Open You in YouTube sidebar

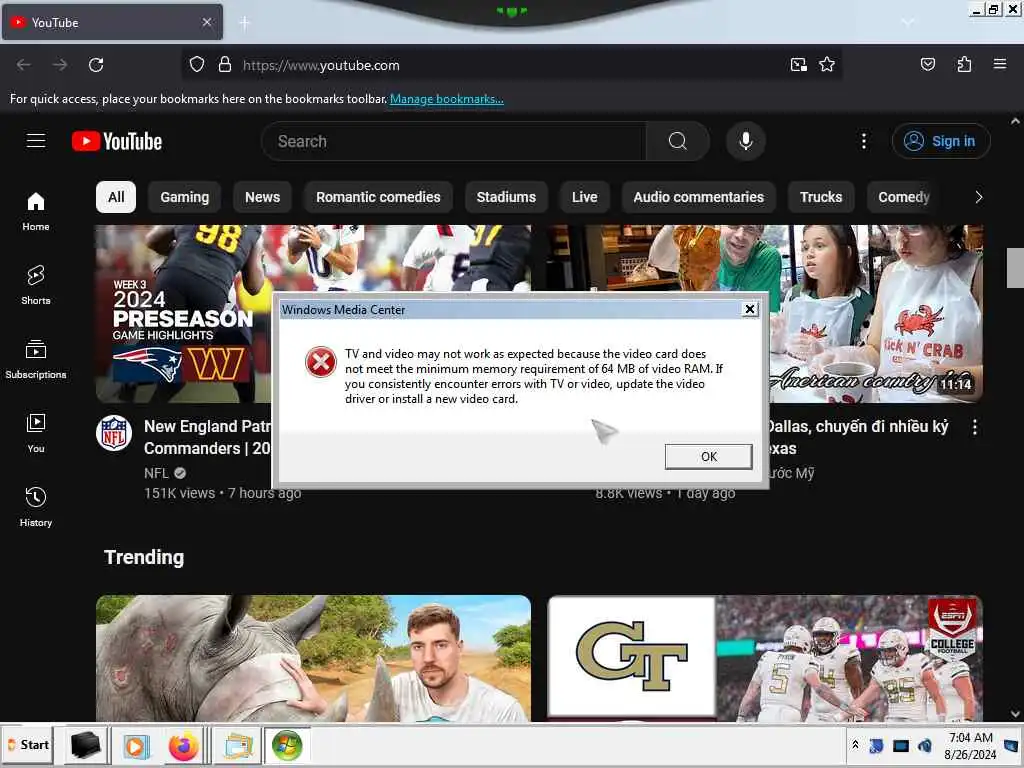point(36,433)
